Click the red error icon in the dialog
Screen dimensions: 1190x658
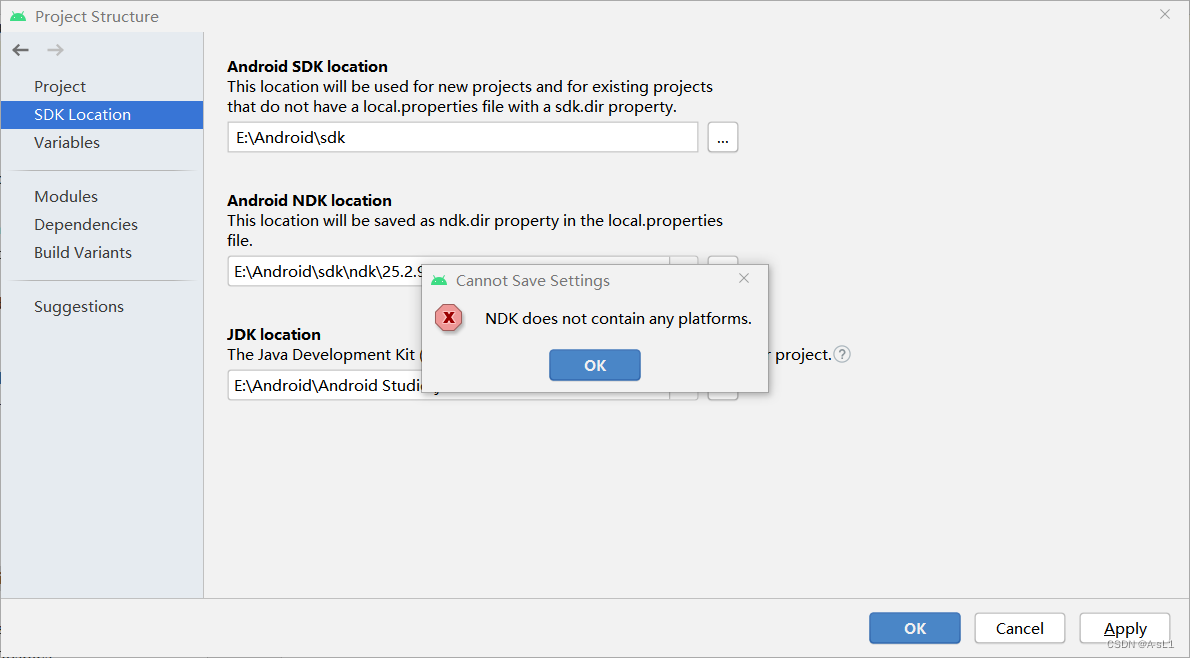(x=449, y=318)
